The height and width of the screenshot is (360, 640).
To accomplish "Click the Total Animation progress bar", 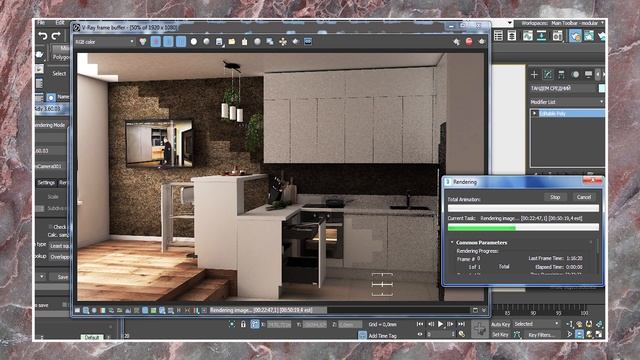I will coord(523,208).
